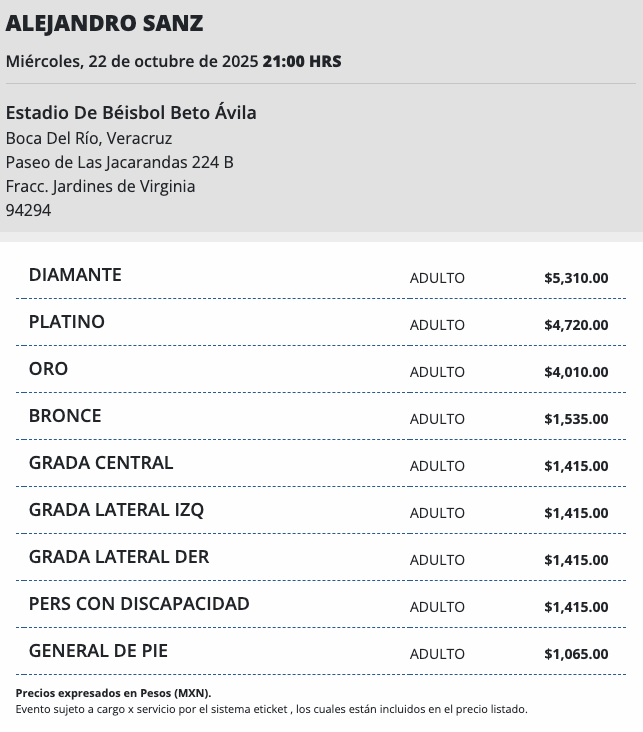Choose the BRONCE ticket section
This screenshot has height=732, width=643.
pos(65,416)
